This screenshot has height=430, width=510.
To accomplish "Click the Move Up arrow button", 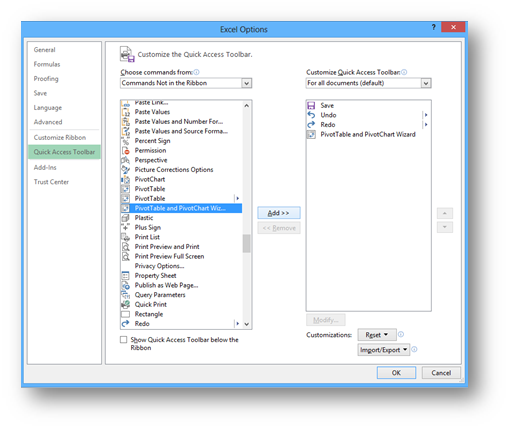I will 445,213.
